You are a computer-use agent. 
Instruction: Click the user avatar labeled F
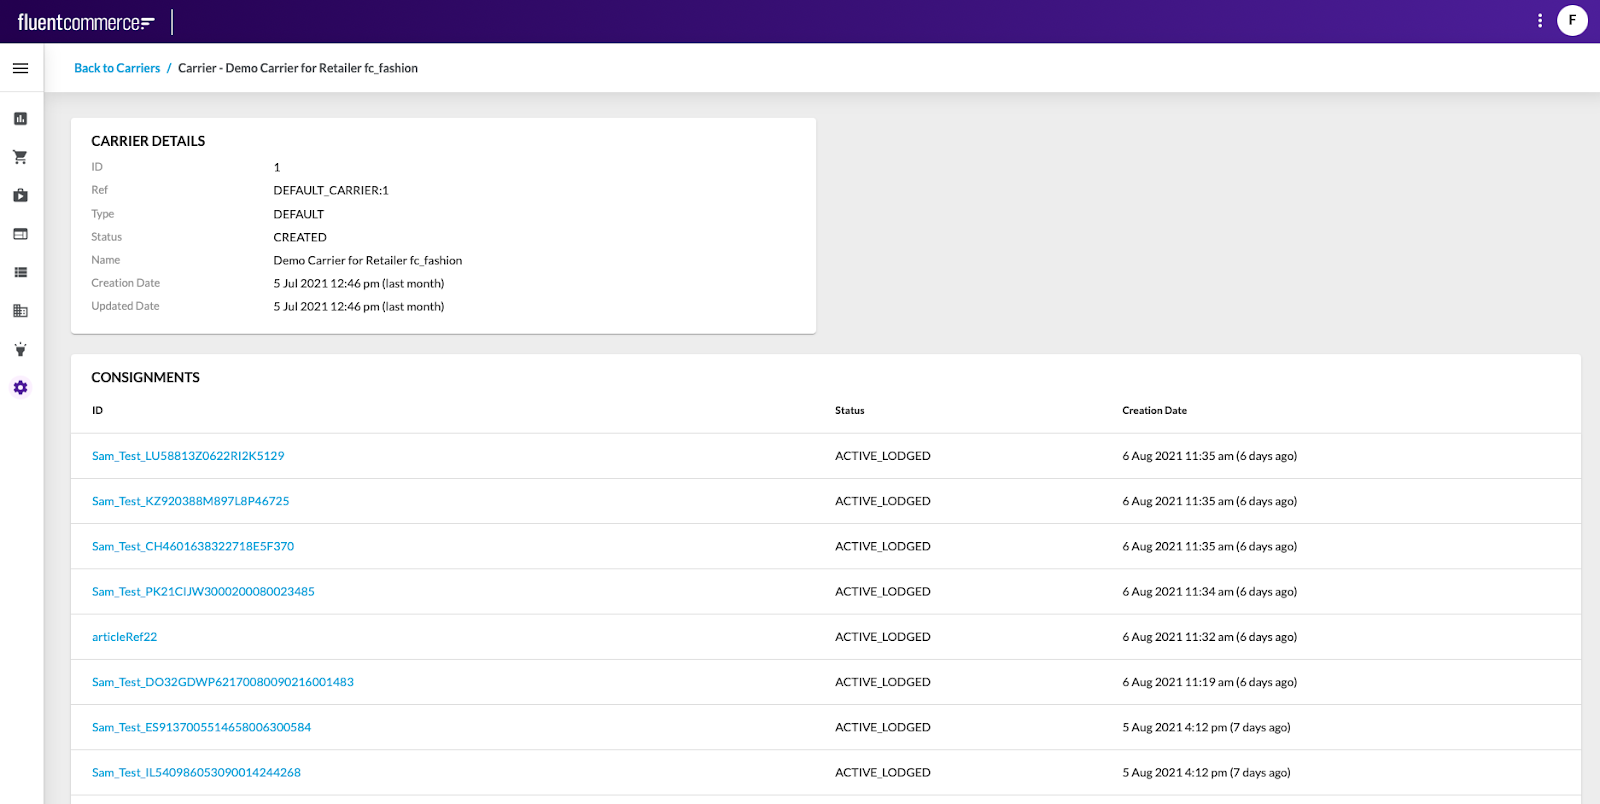(x=1572, y=21)
